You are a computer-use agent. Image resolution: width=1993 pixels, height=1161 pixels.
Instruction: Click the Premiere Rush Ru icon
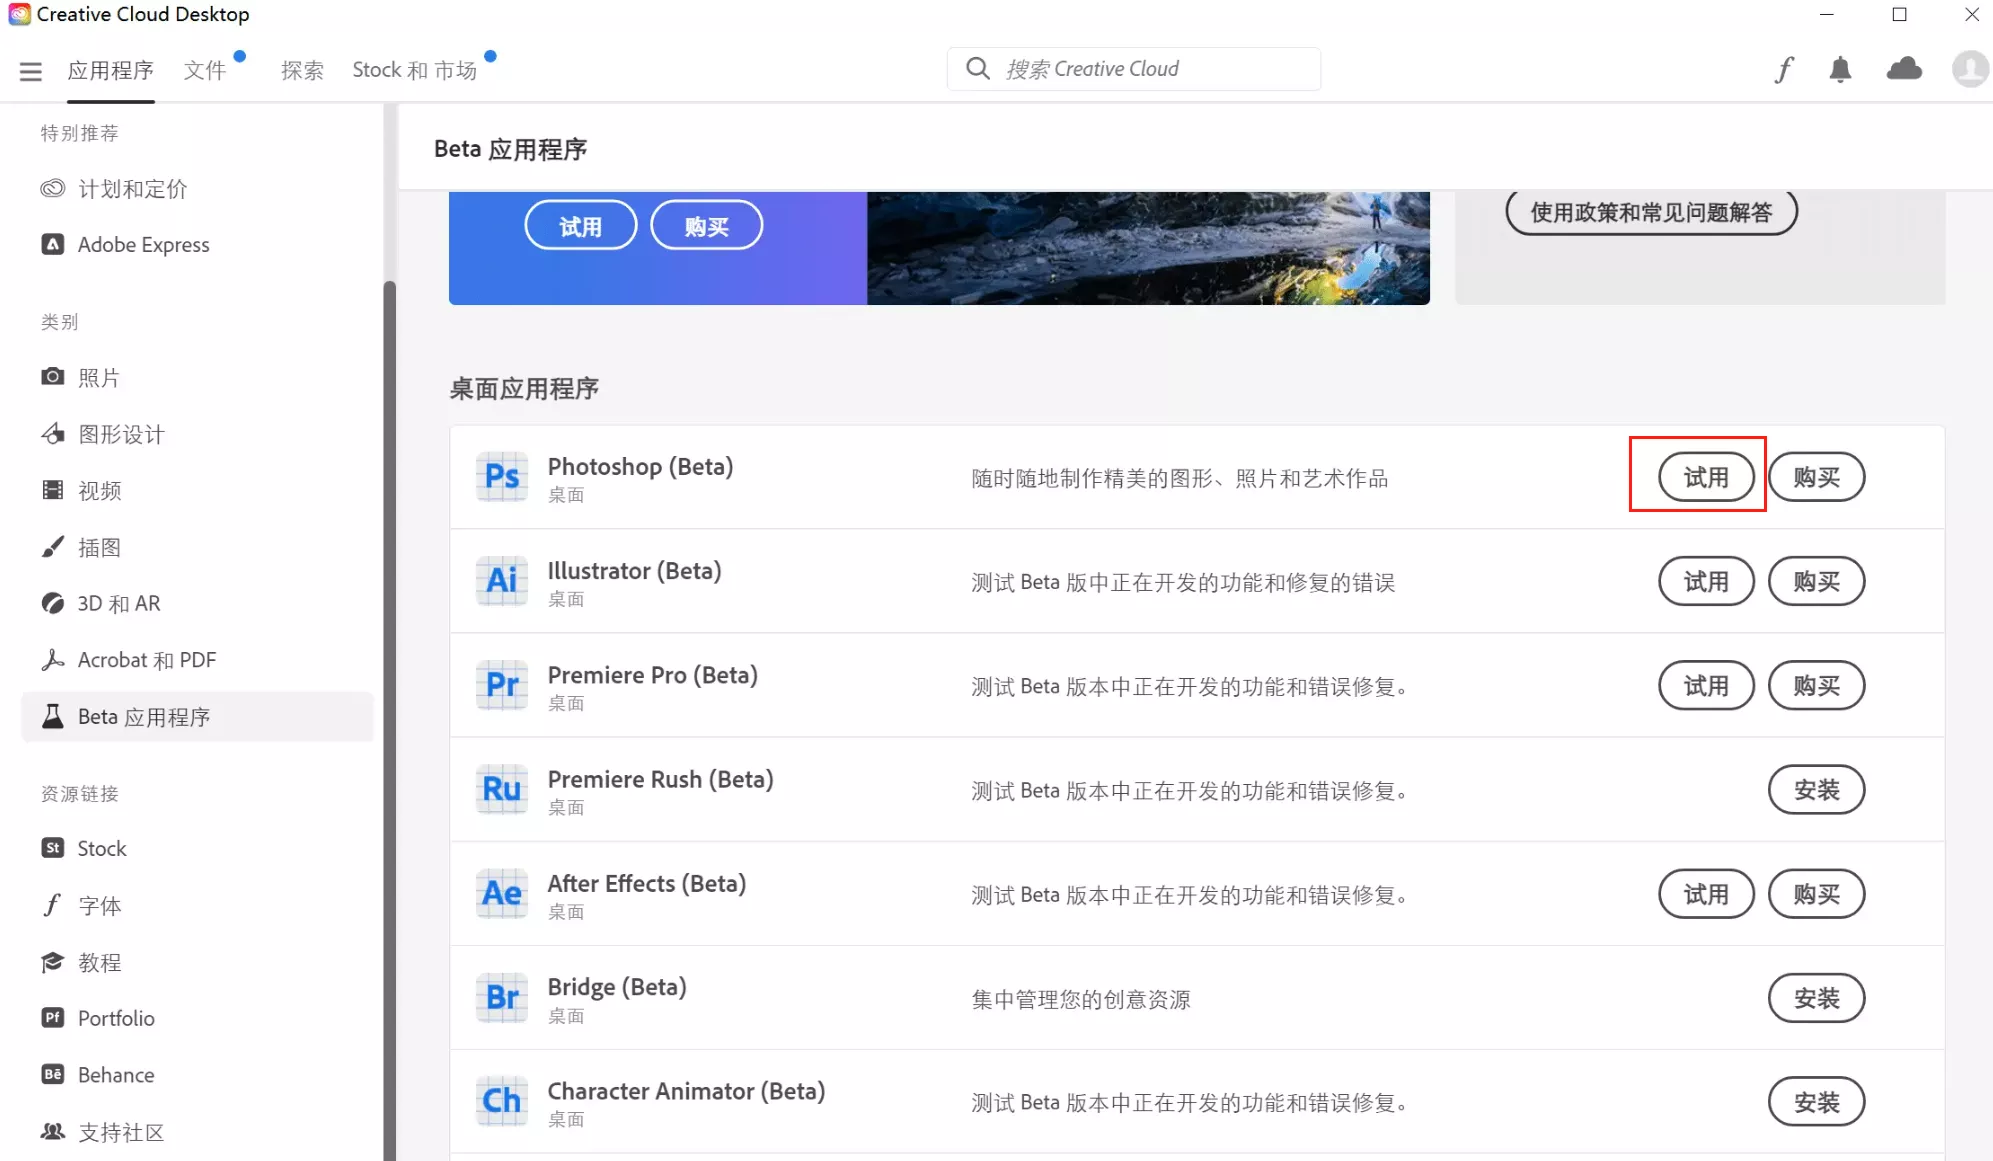502,789
